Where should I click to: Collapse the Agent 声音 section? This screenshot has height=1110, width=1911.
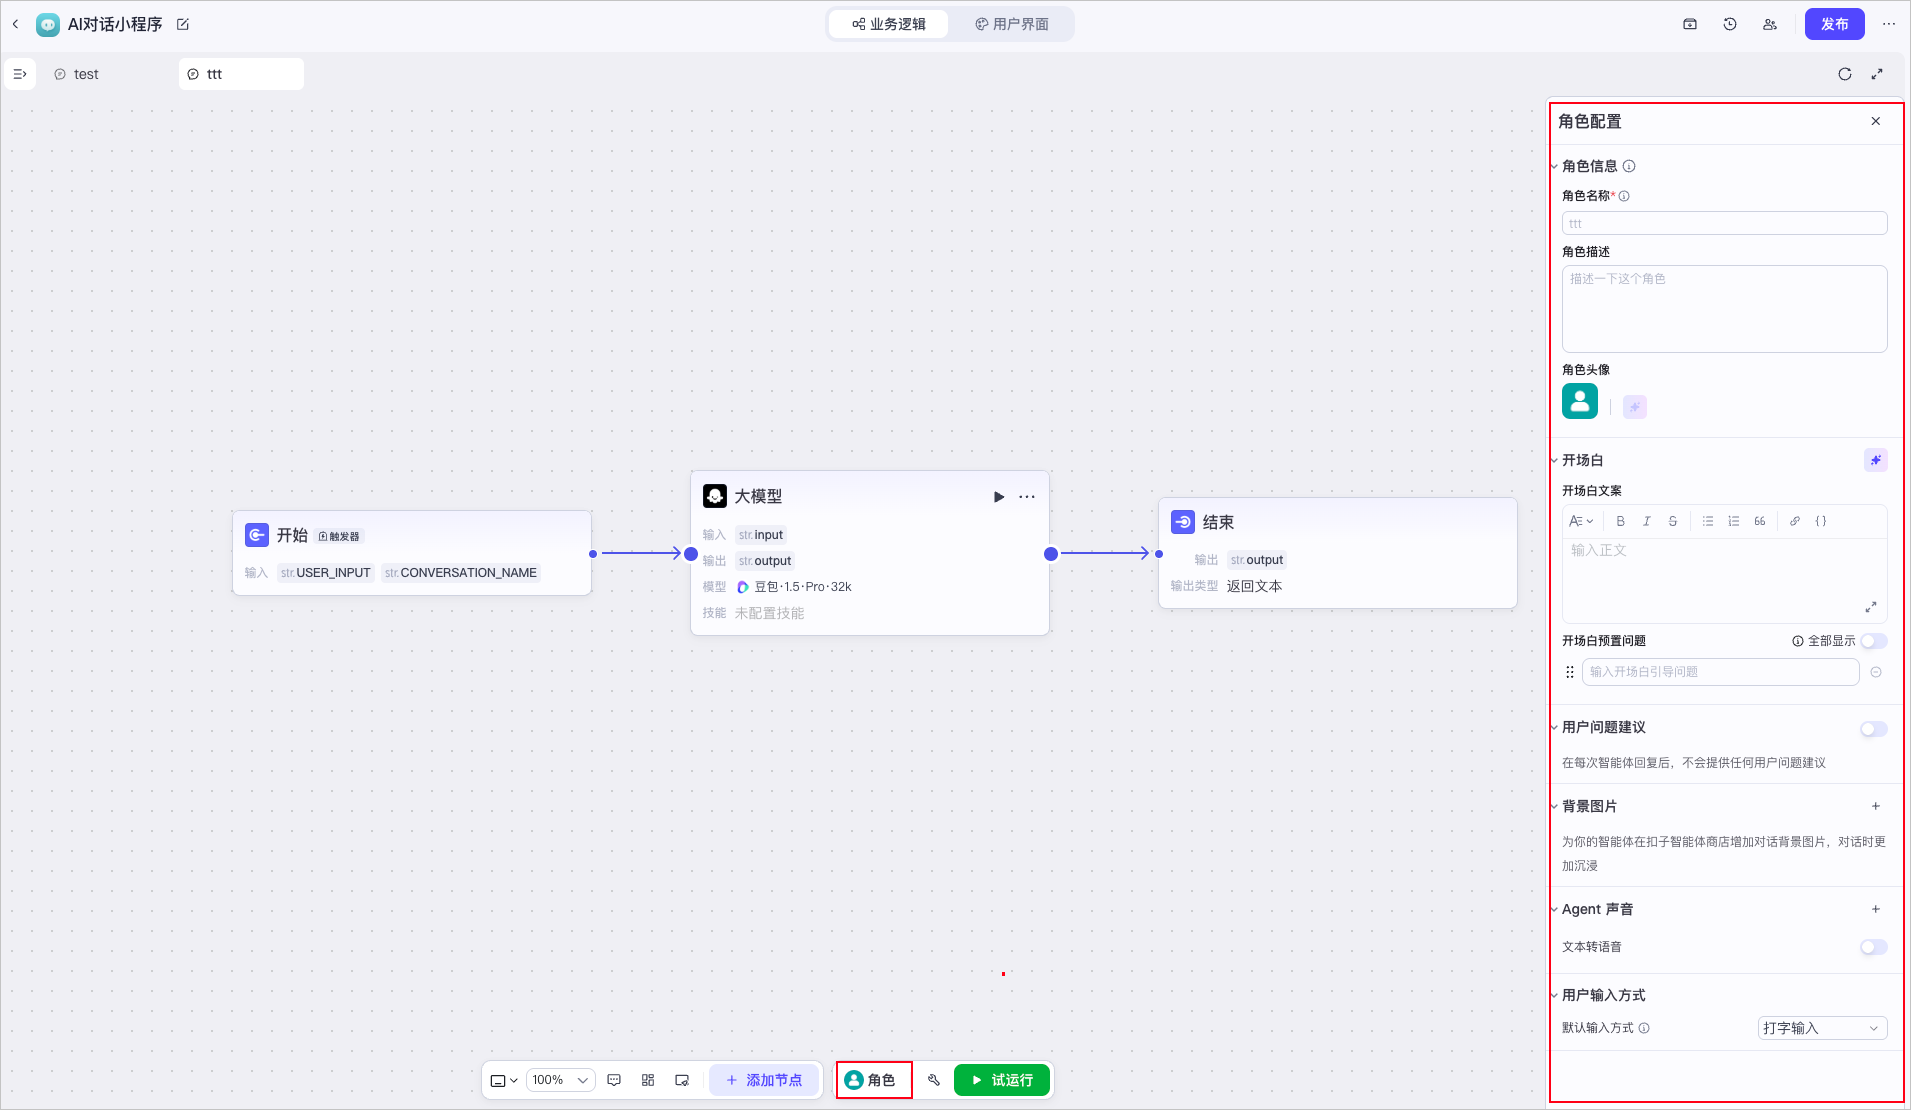(1554, 910)
